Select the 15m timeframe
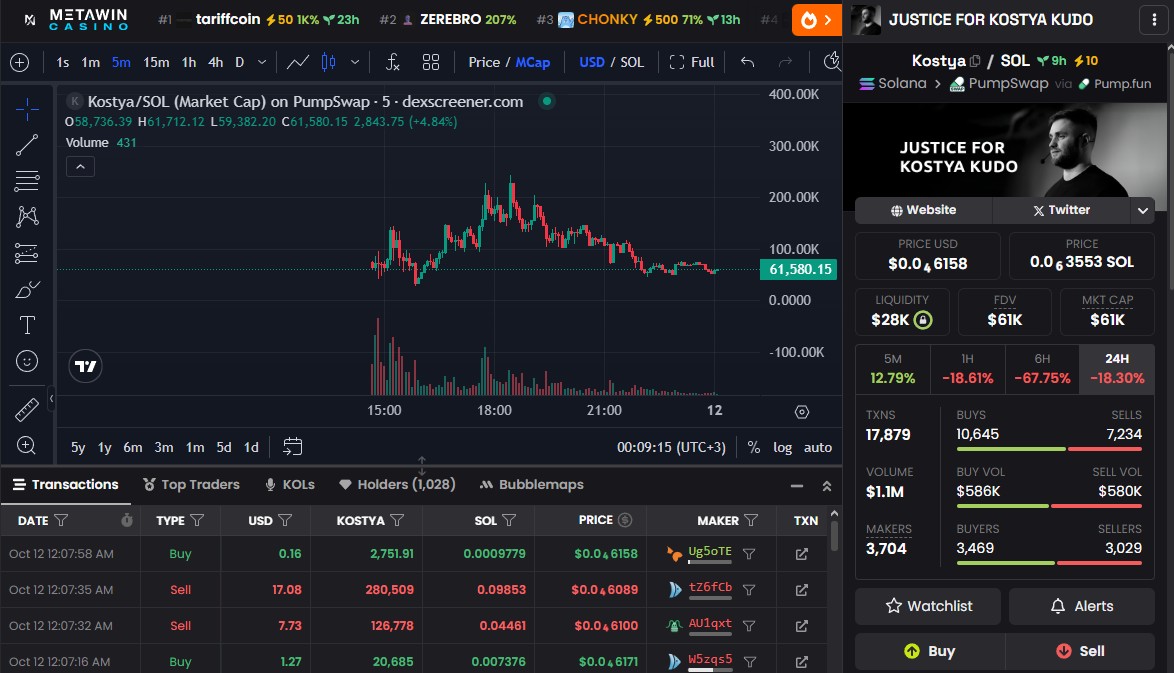 coord(156,62)
